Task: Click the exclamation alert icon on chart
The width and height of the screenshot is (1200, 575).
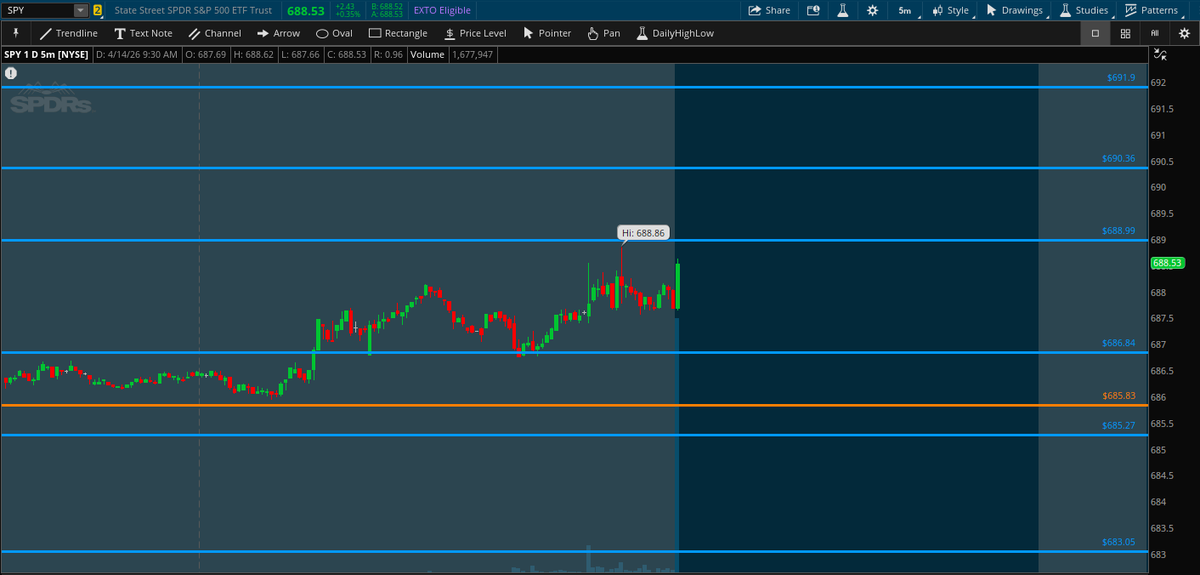Action: [10, 73]
